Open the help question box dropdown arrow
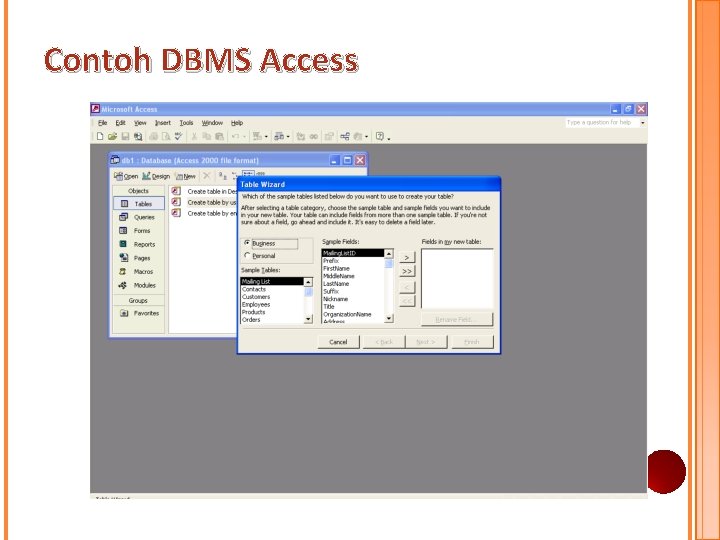Viewport: 720px width, 540px height. [643, 123]
